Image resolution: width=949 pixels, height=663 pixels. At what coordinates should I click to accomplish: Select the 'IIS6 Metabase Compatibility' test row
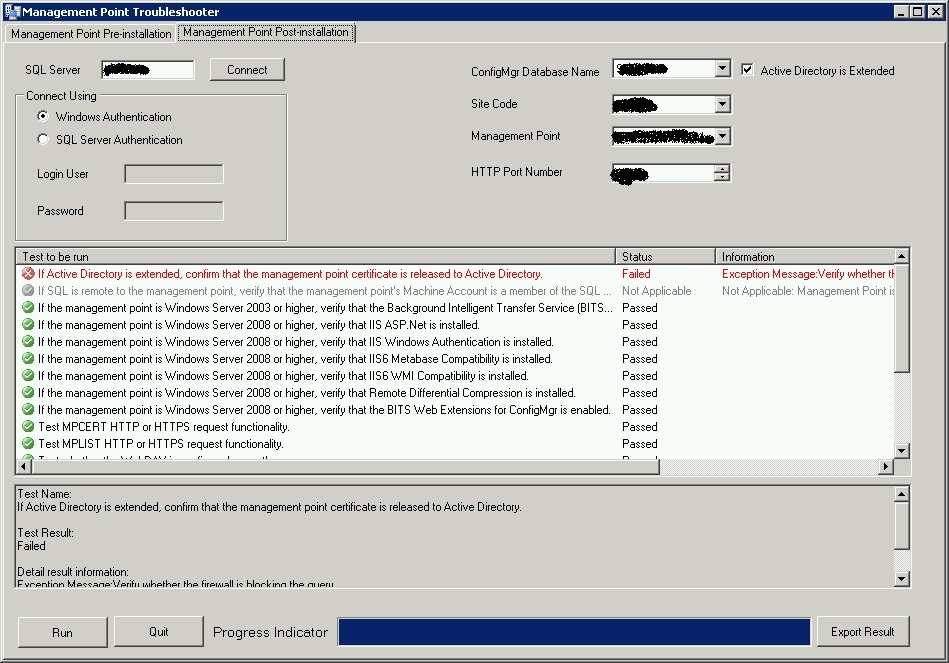pyautogui.click(x=455, y=358)
